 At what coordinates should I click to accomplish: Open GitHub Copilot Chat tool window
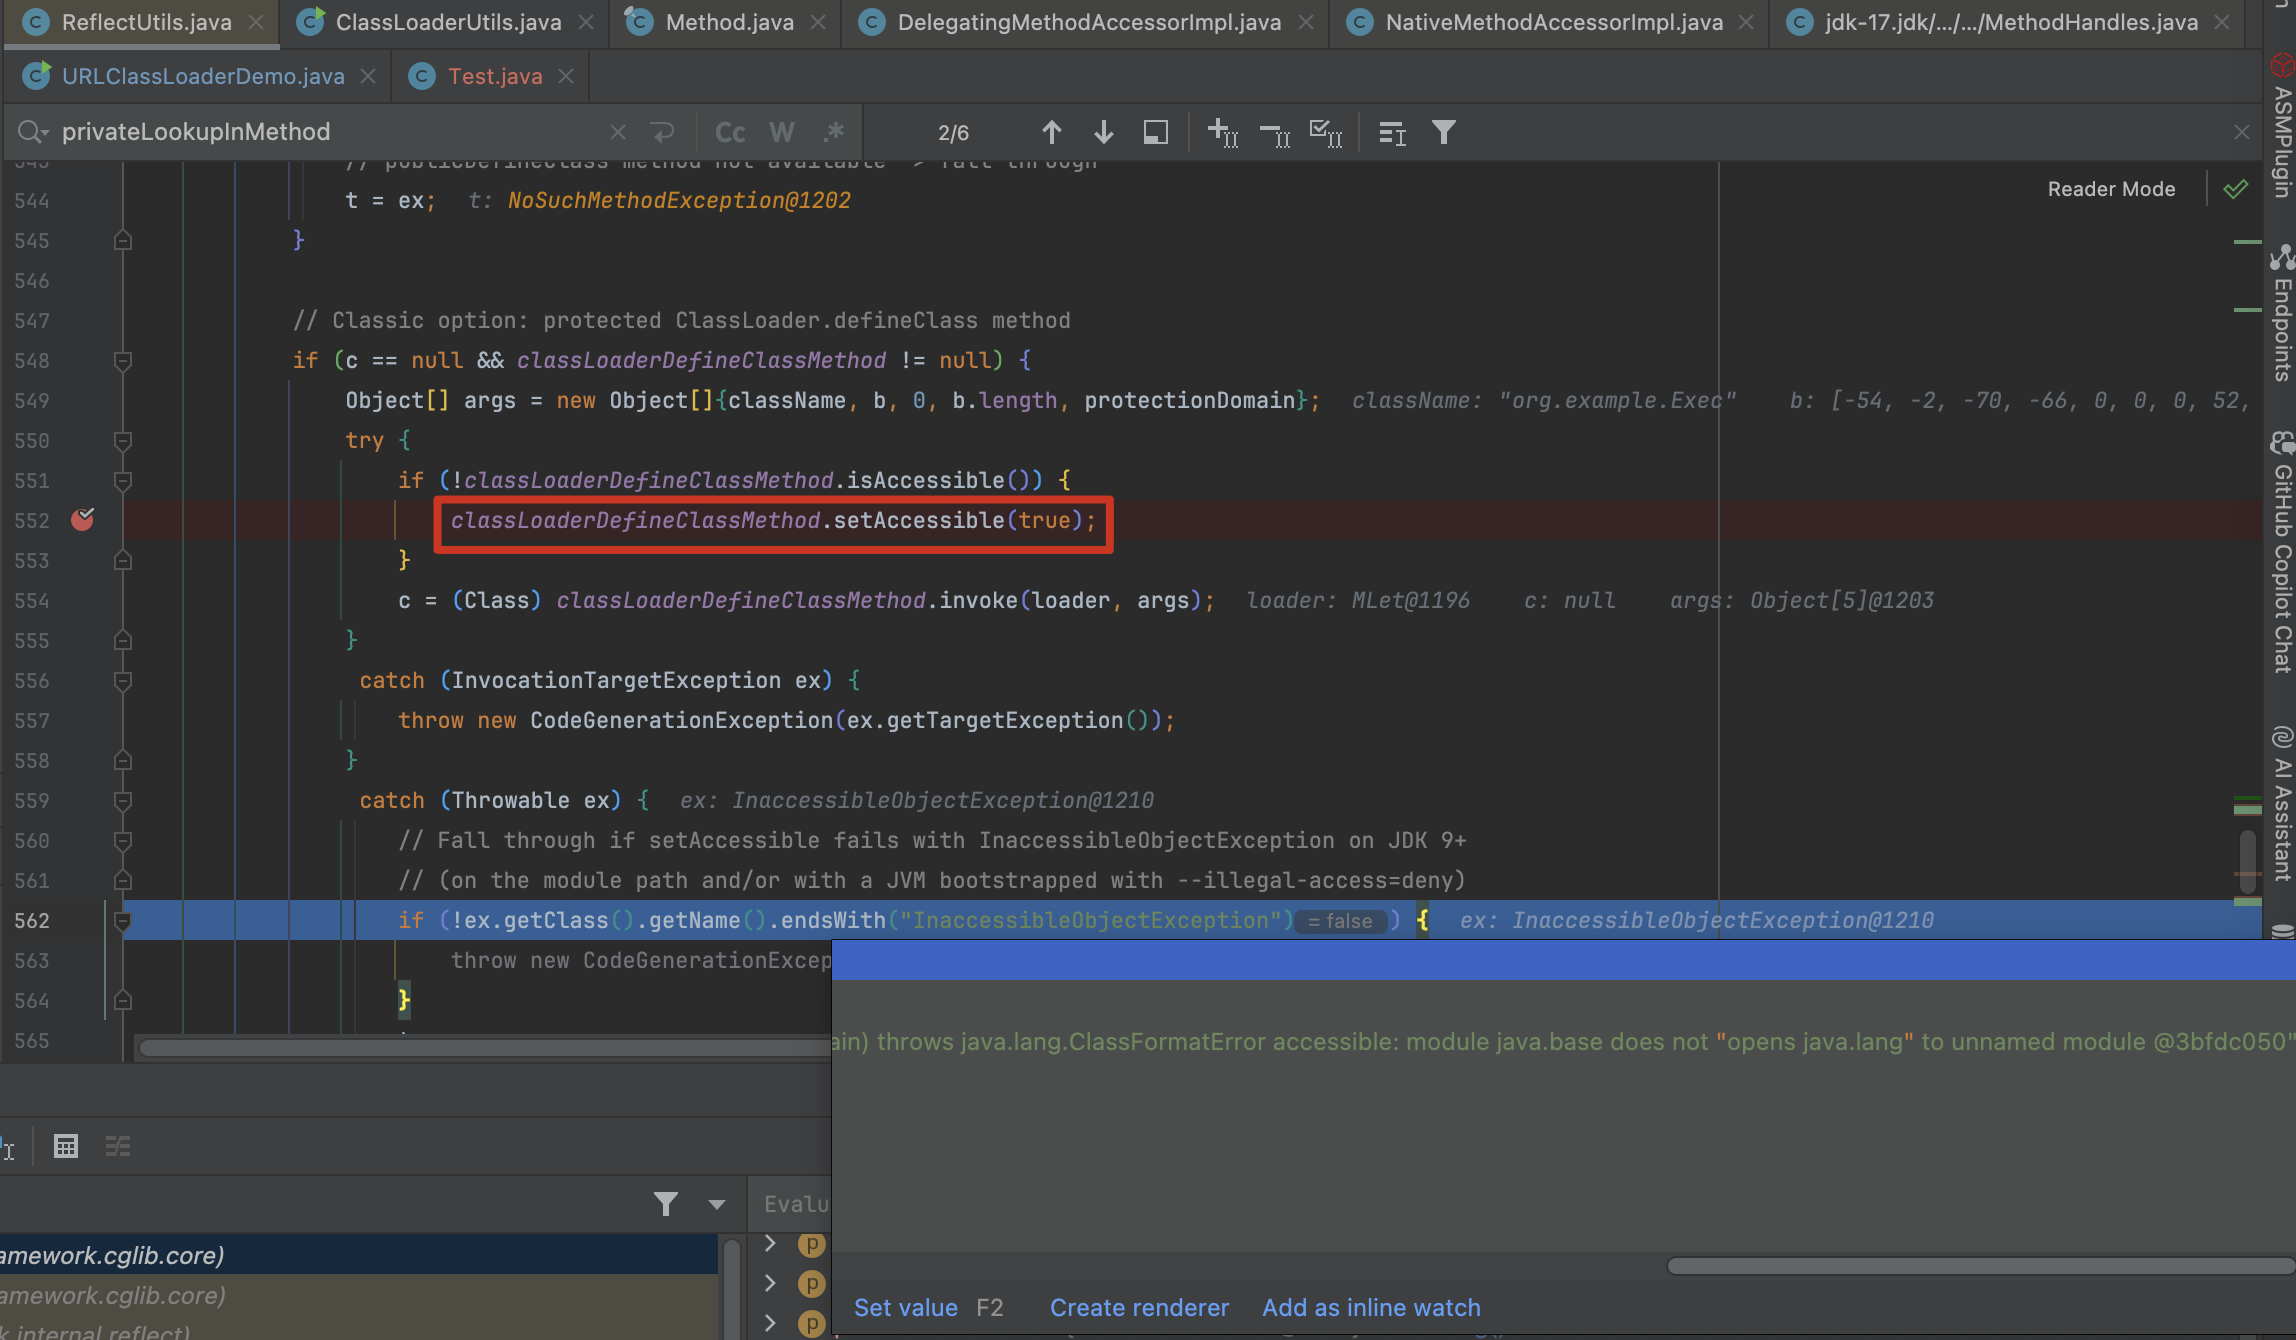(x=2281, y=552)
